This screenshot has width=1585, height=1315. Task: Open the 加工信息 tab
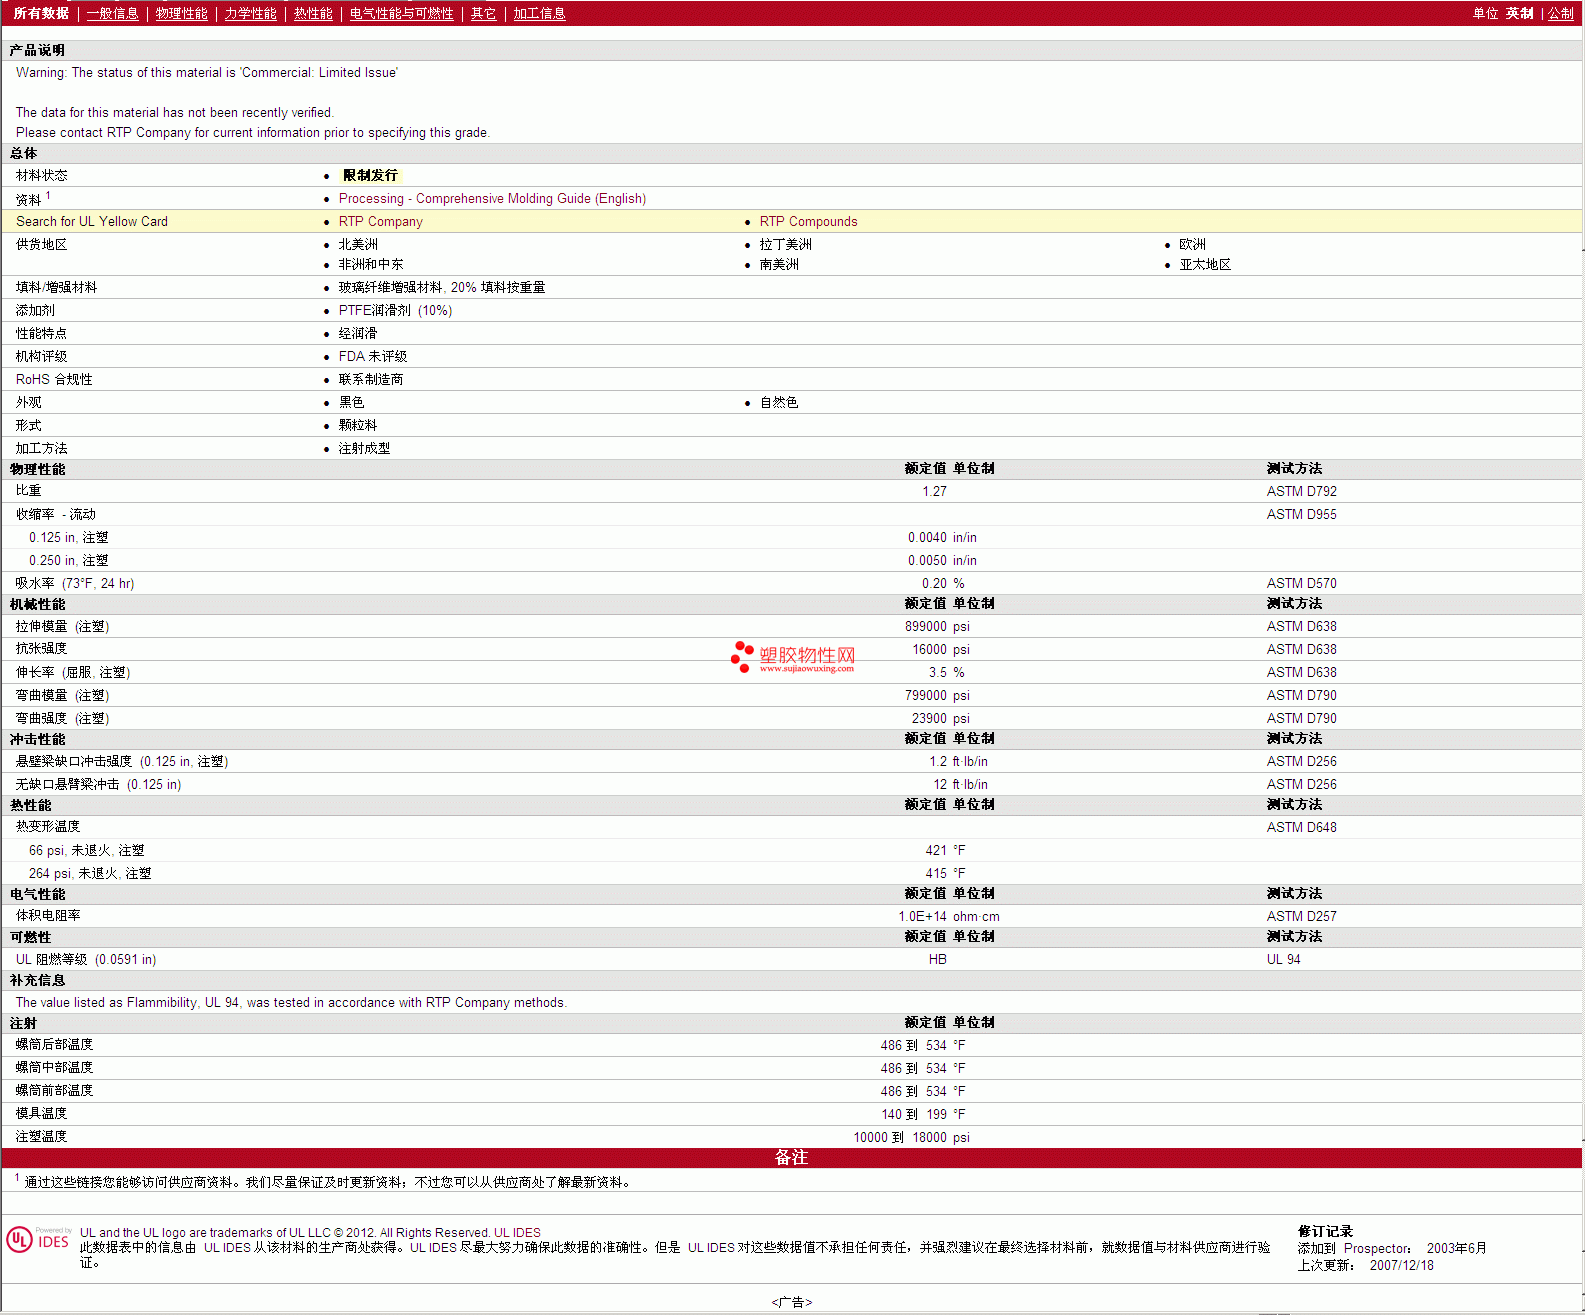tap(539, 13)
